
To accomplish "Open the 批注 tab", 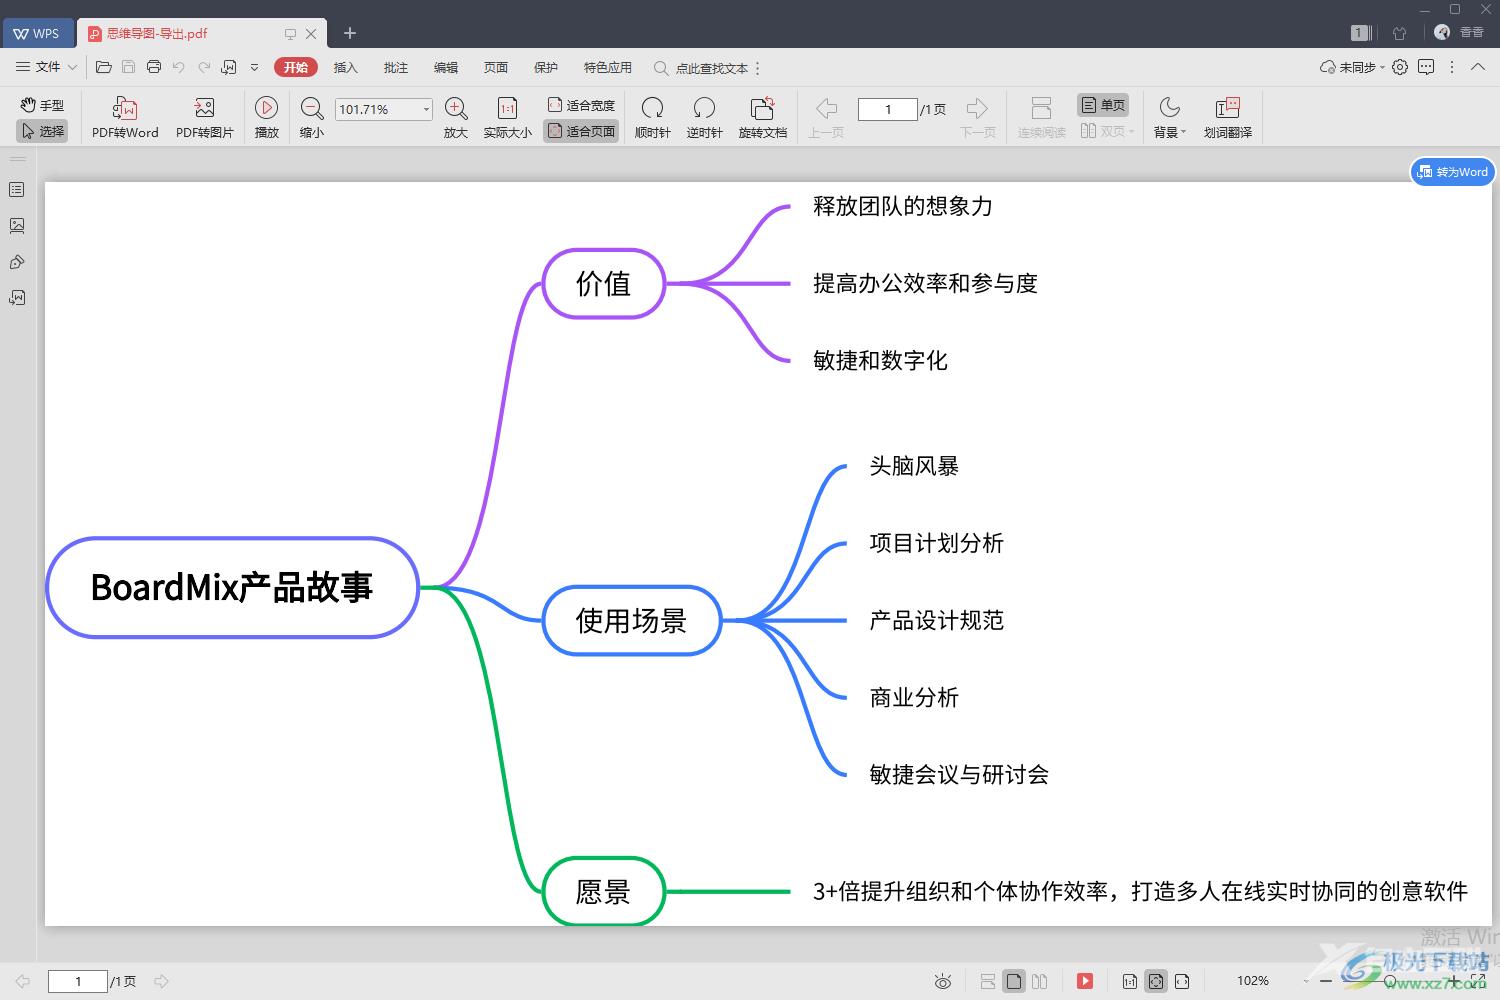I will pyautogui.click(x=395, y=67).
